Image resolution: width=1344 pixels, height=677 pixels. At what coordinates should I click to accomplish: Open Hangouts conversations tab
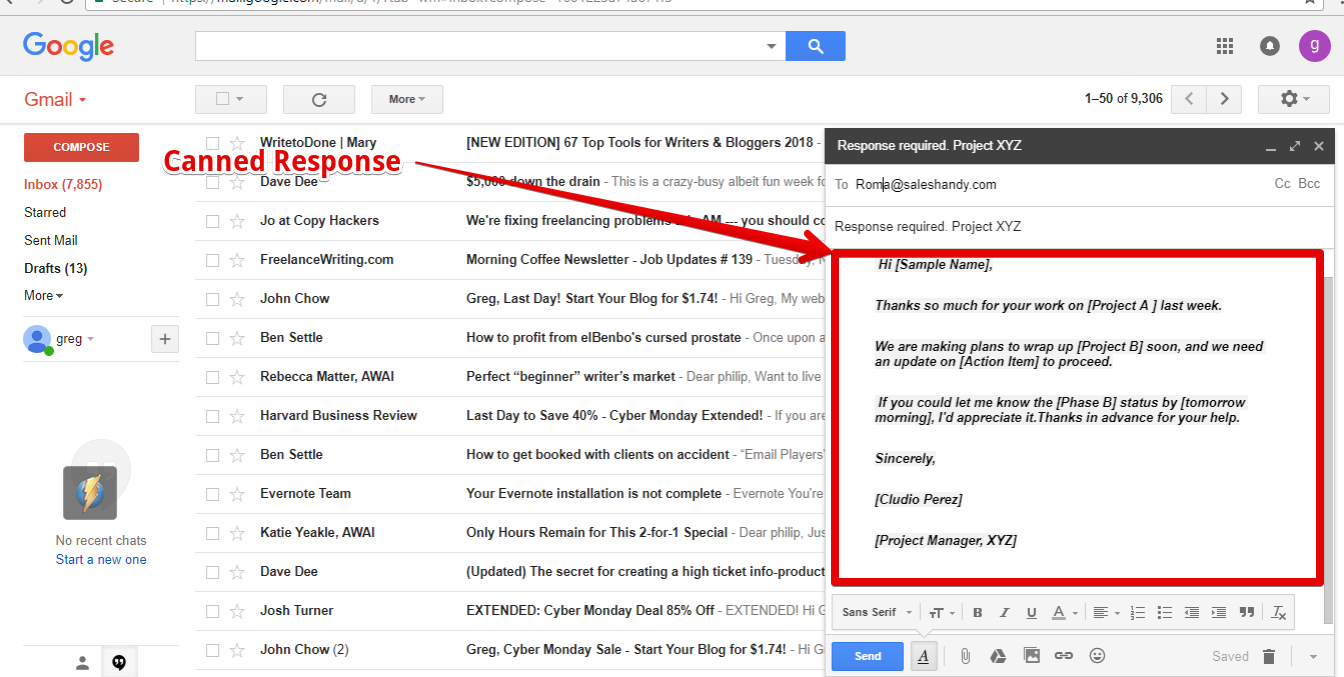pos(119,662)
